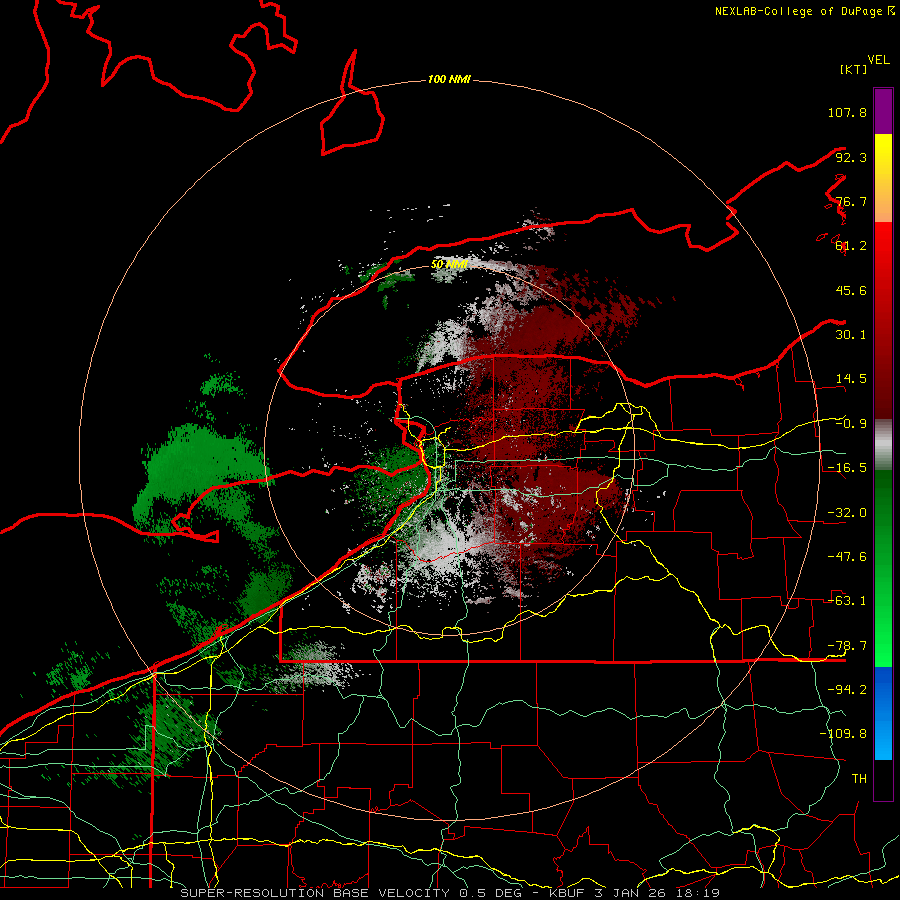Select the gray near-zero segment of color bar

(883, 444)
